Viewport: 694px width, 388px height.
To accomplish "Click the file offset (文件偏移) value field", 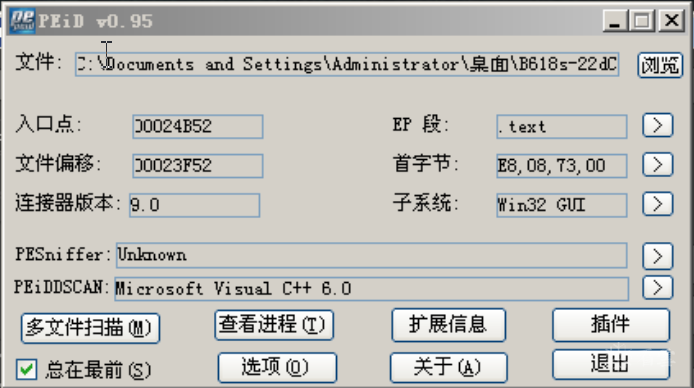I will 198,166.
